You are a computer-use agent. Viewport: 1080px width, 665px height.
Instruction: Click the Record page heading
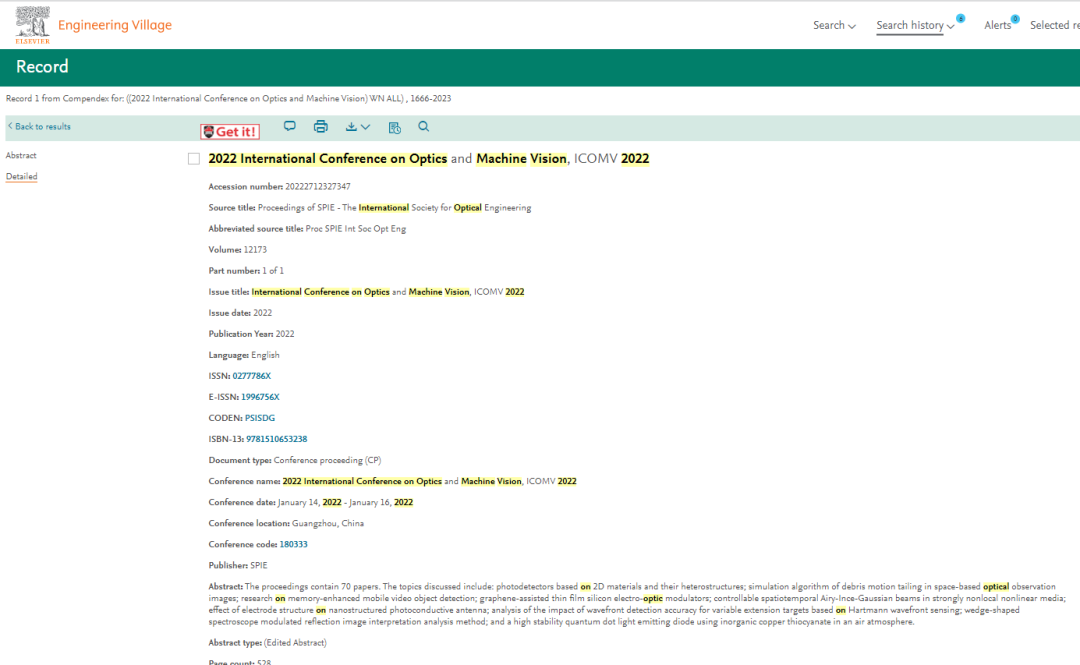42,67
